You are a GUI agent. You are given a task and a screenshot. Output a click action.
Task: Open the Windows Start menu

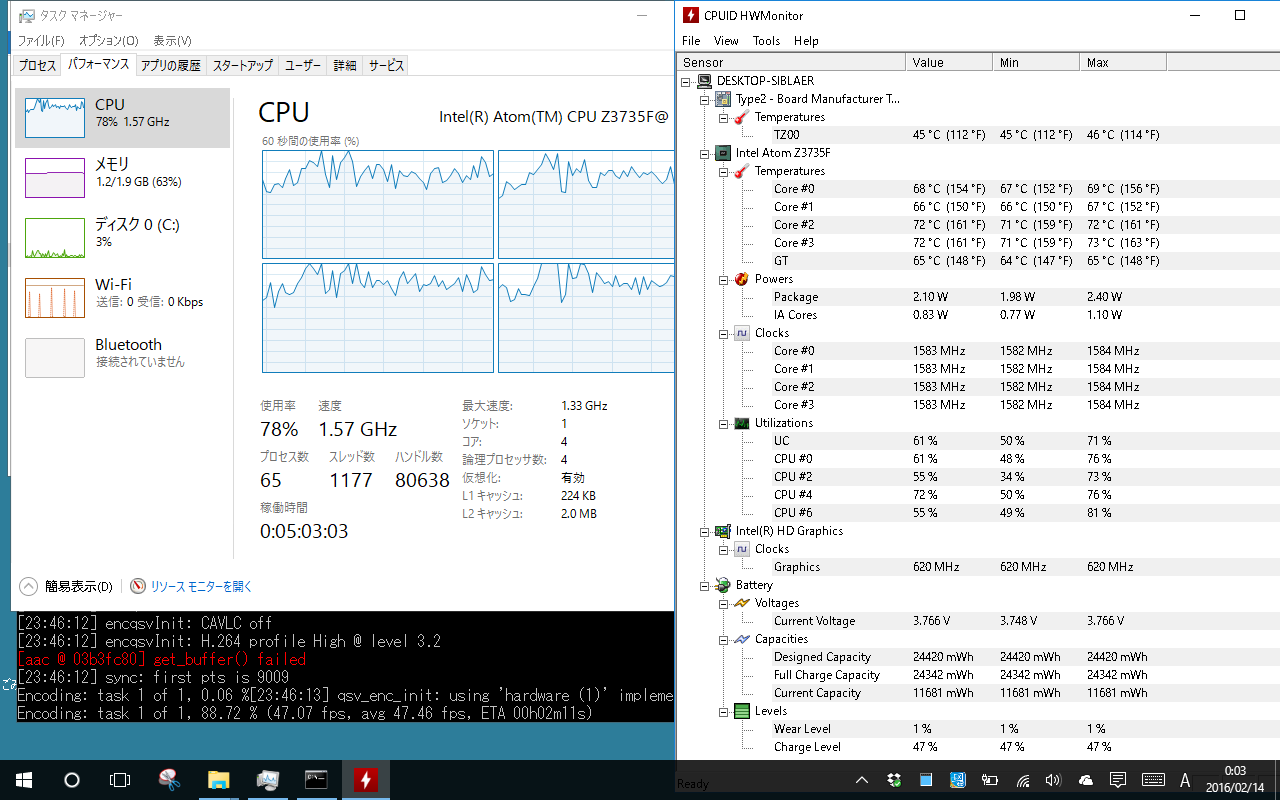[24, 780]
